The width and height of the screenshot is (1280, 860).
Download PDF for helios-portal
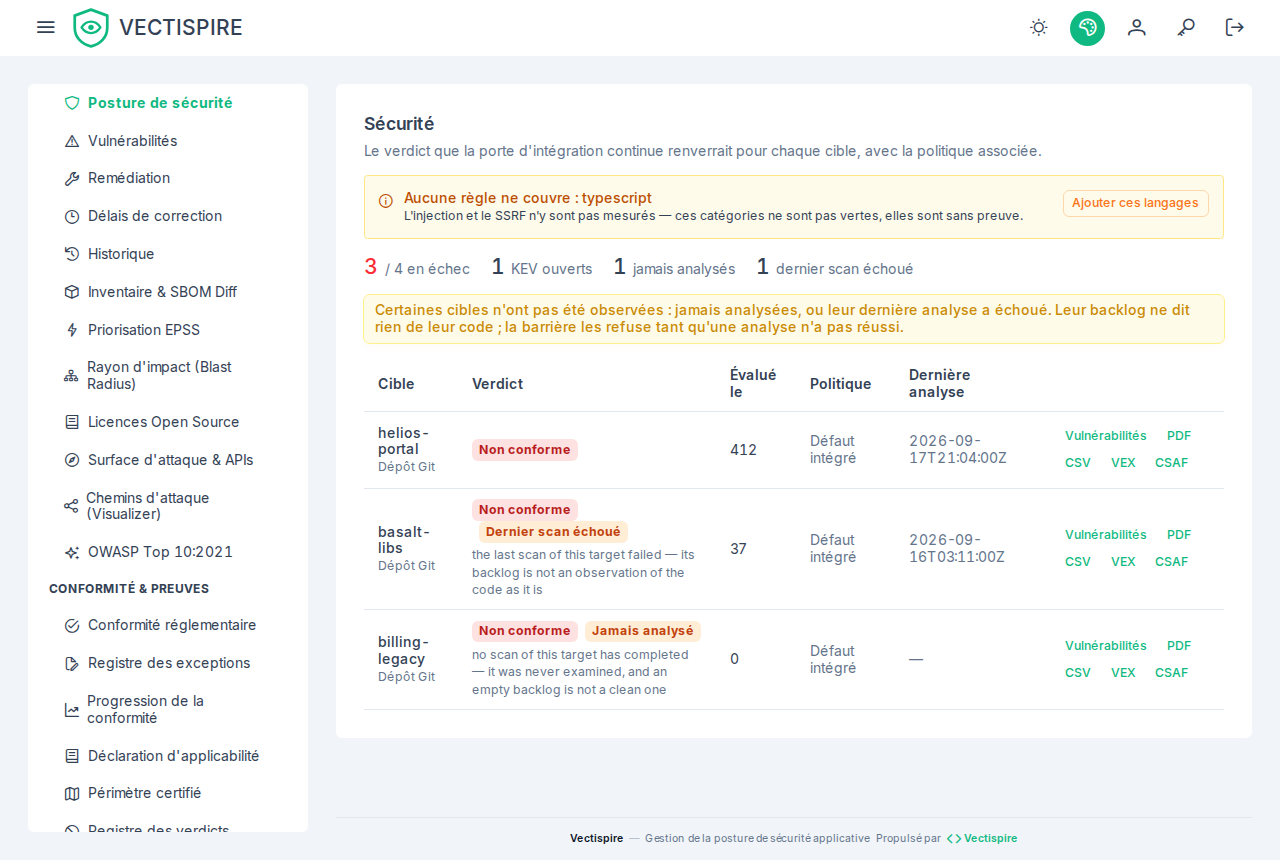[x=1179, y=436]
